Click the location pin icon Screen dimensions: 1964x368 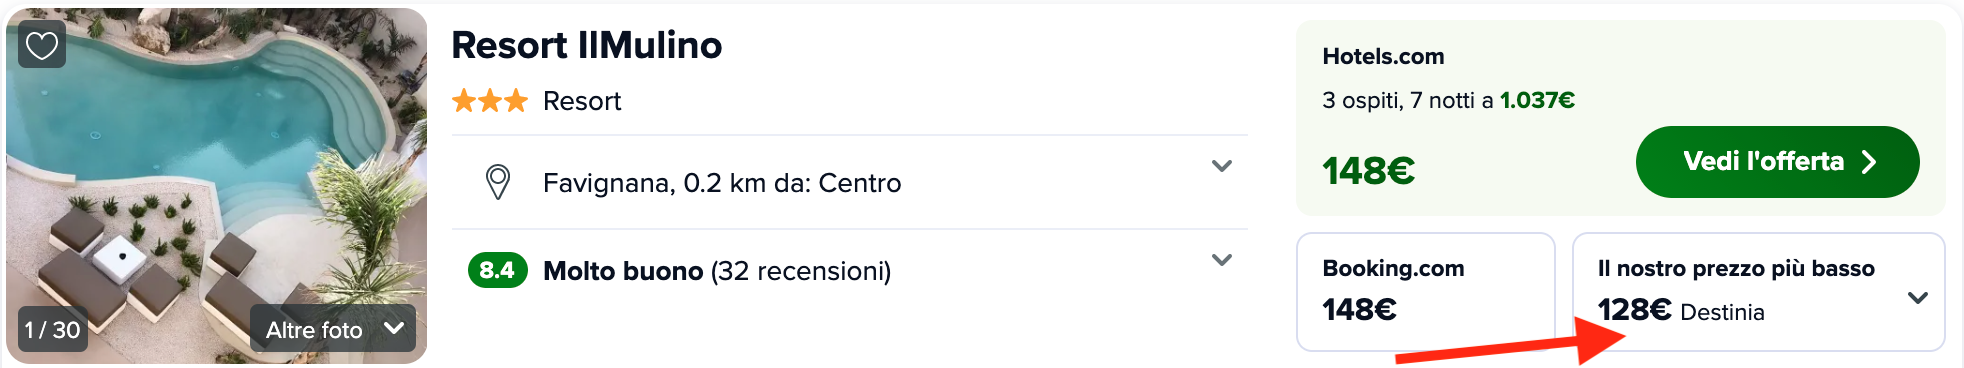(x=497, y=182)
